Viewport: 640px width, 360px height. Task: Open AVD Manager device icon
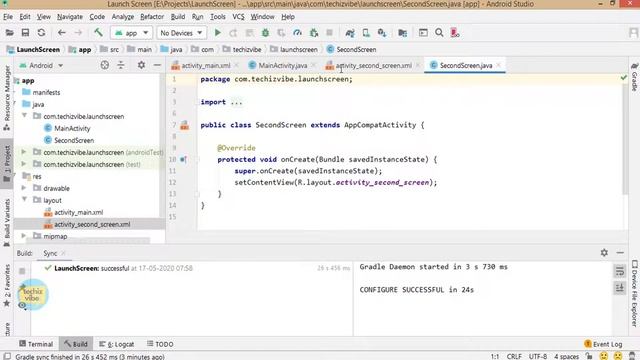point(366,33)
